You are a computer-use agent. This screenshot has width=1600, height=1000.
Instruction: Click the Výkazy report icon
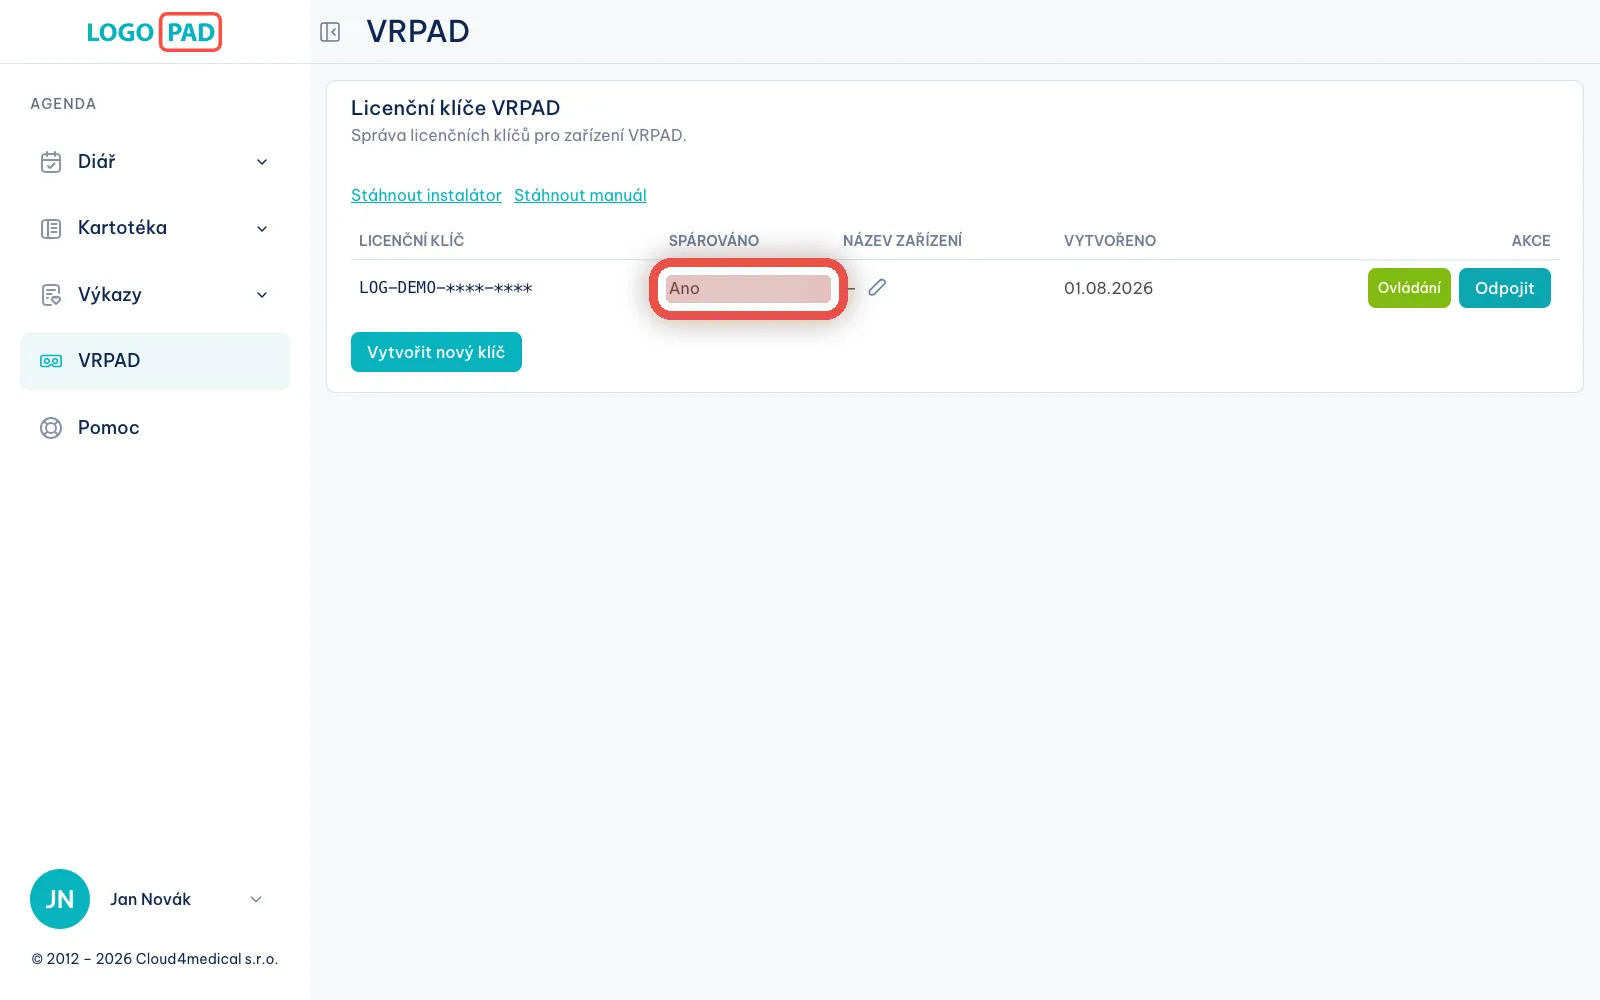coord(51,295)
